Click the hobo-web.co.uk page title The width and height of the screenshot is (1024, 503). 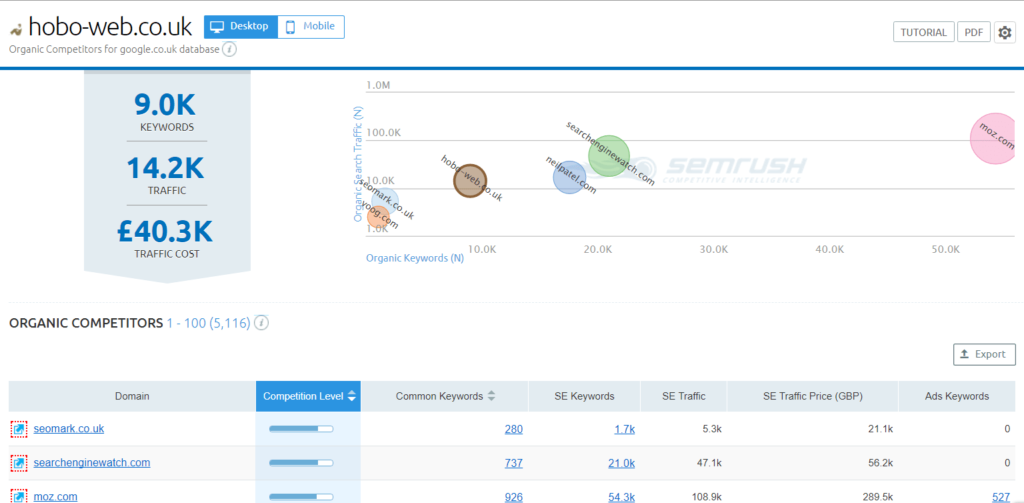pyautogui.click(x=110, y=27)
